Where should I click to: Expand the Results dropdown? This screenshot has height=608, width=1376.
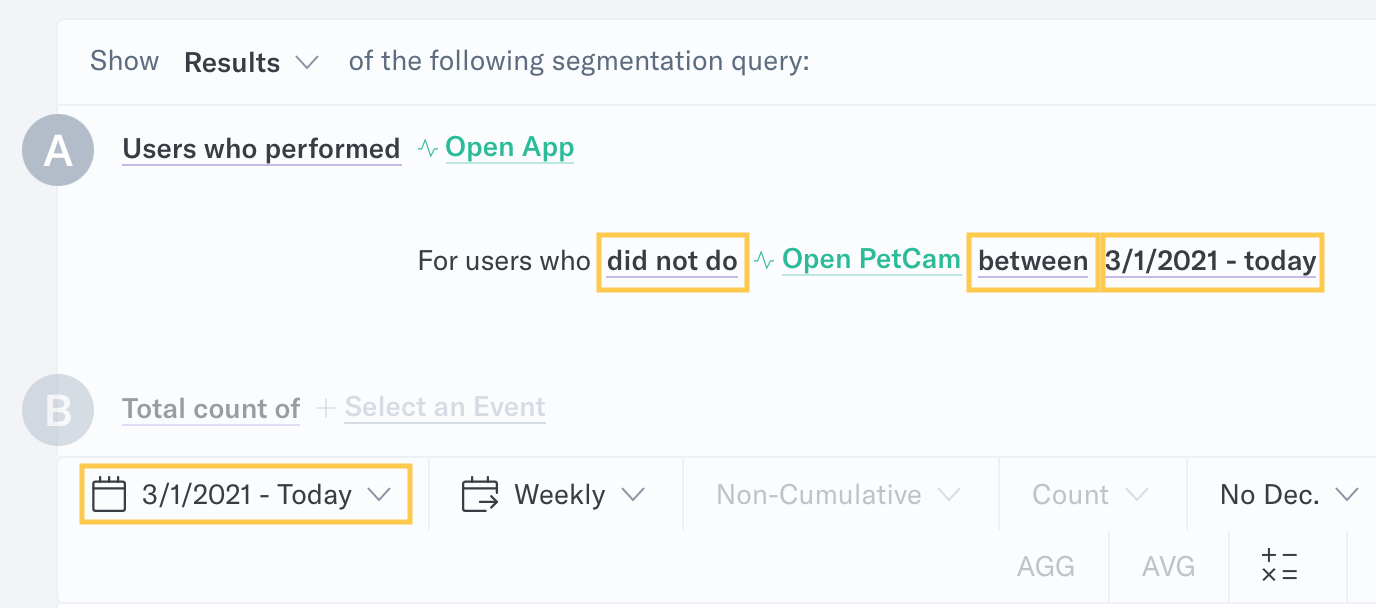(x=251, y=62)
